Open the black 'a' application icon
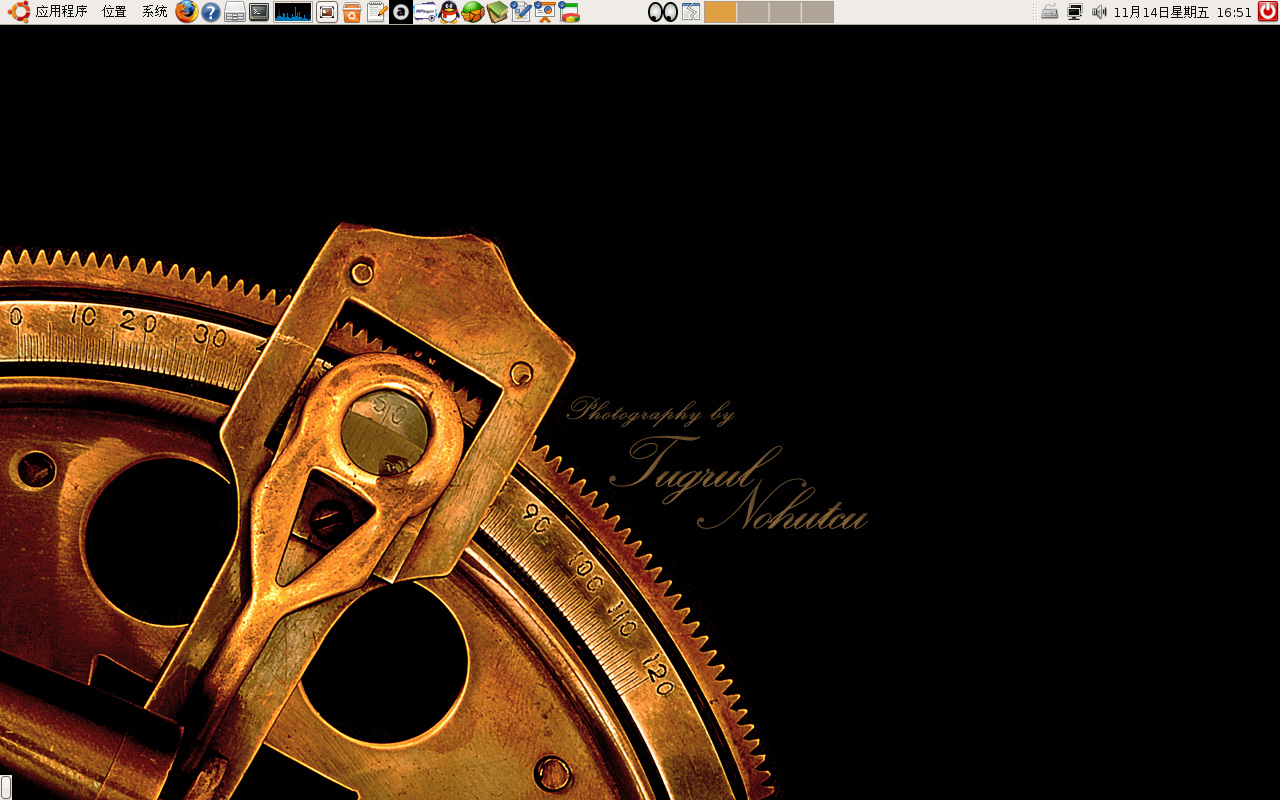The width and height of the screenshot is (1280, 800). [x=400, y=12]
